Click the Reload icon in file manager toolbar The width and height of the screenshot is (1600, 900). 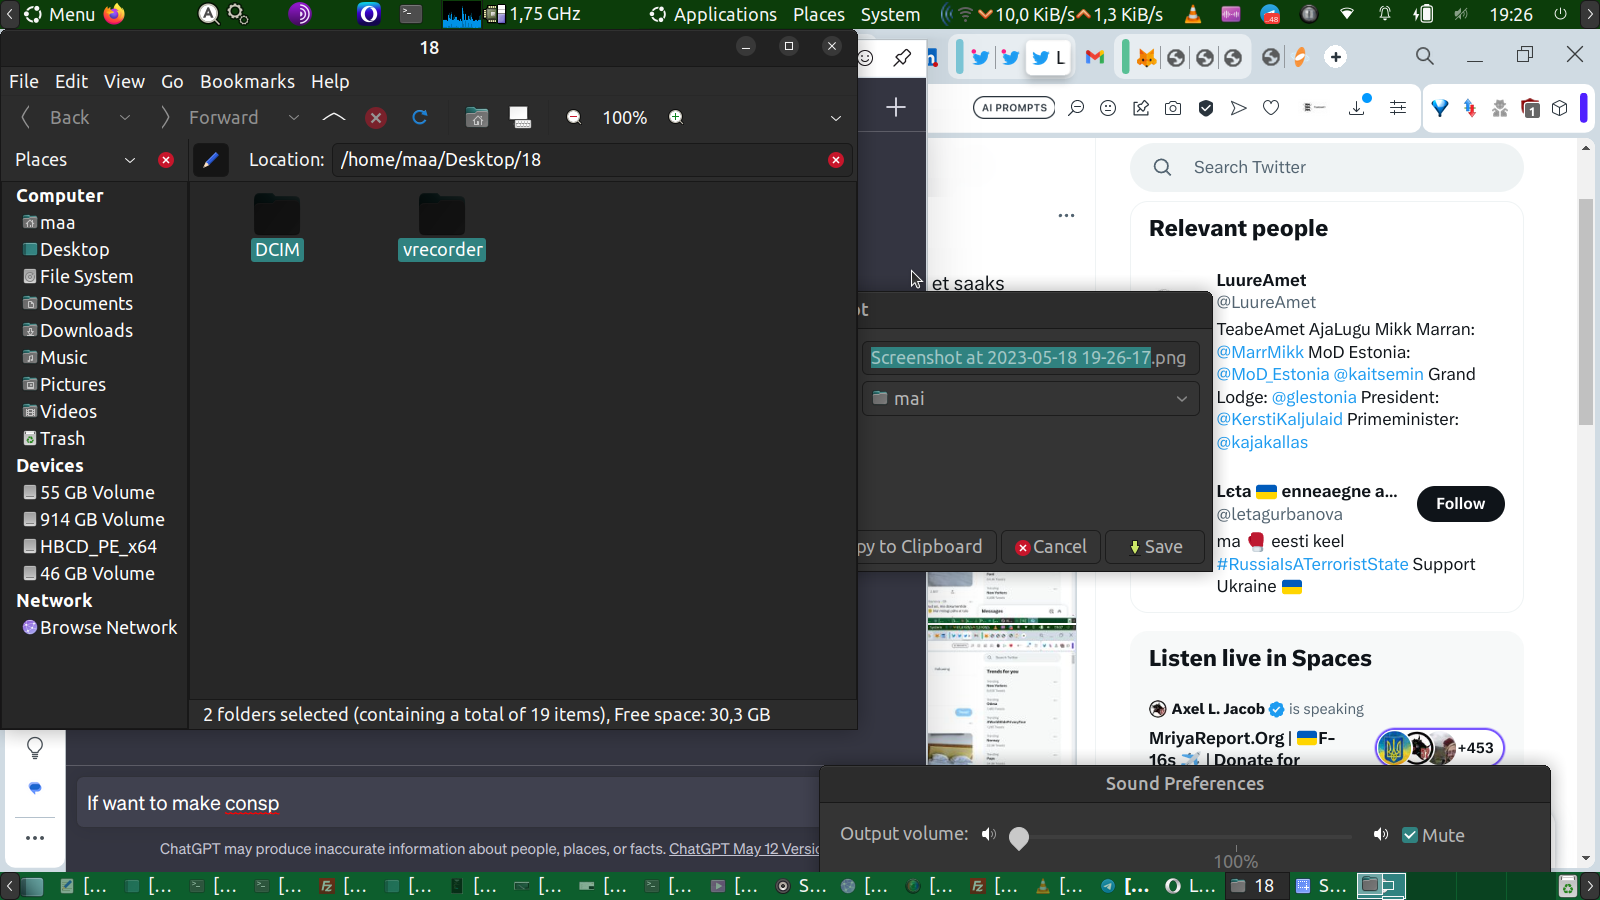tap(420, 118)
